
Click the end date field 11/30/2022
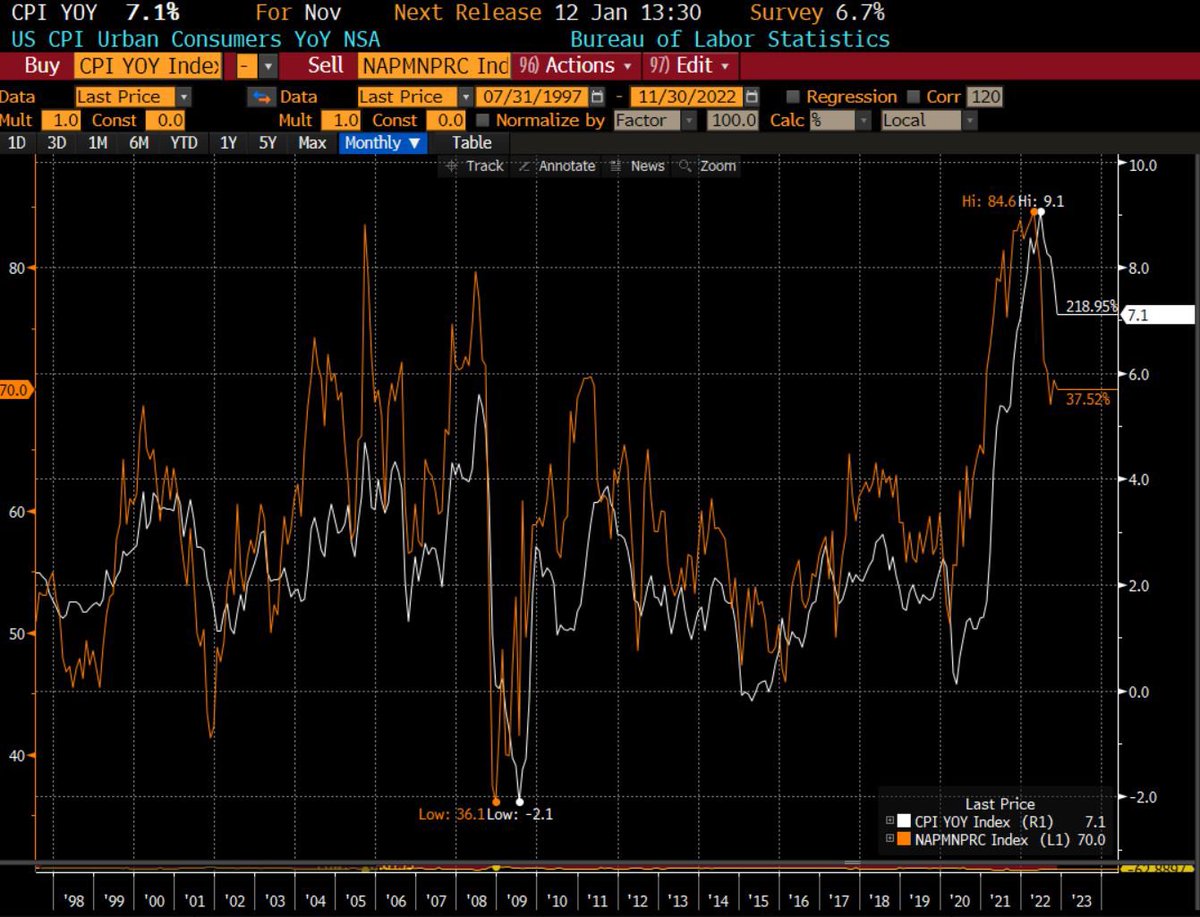click(685, 97)
